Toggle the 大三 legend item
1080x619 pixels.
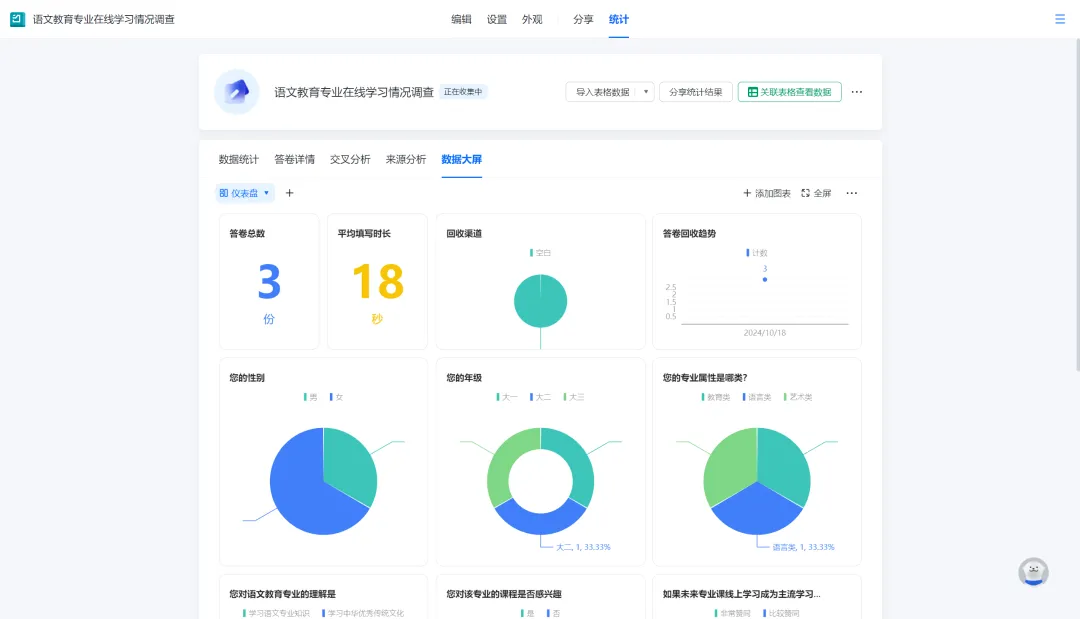pos(574,397)
